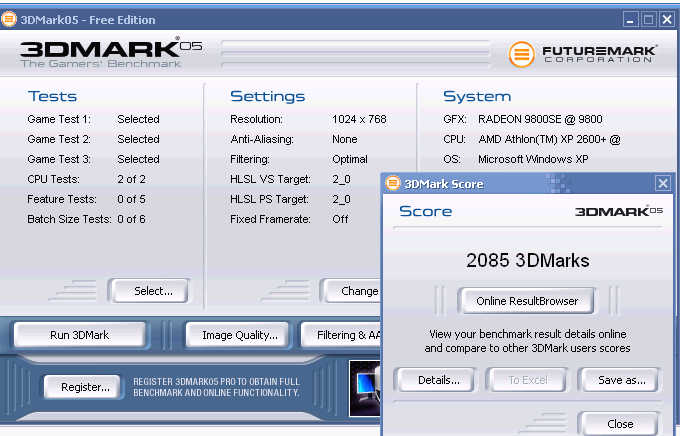This screenshot has width=680, height=436.
Task: Click the Filtering 'Optimal' value
Action: coord(350,159)
